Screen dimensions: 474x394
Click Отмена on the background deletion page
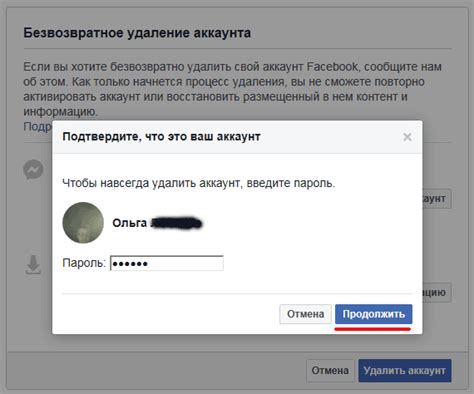pyautogui.click(x=330, y=371)
